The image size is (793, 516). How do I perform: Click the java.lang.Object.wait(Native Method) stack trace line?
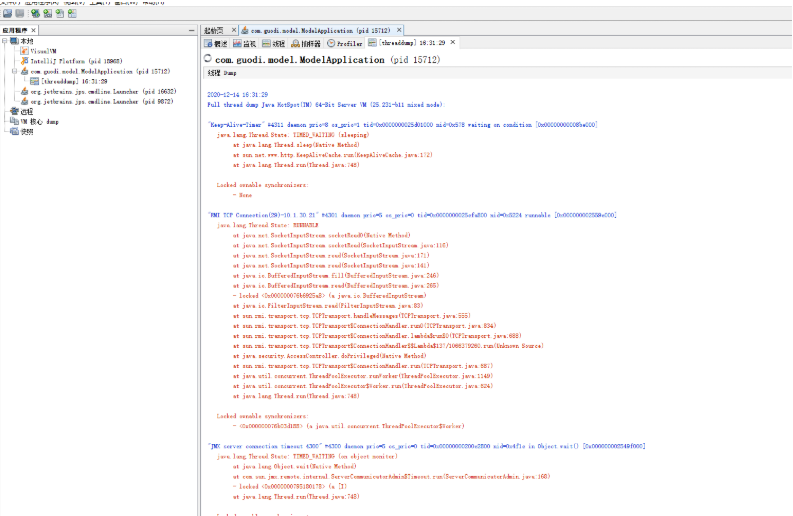295,467
